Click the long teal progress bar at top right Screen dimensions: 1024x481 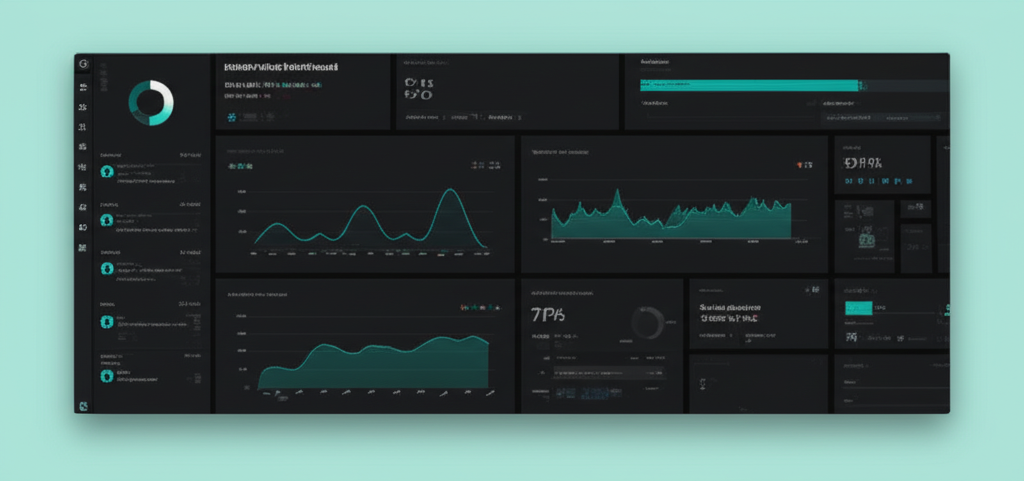coord(748,85)
